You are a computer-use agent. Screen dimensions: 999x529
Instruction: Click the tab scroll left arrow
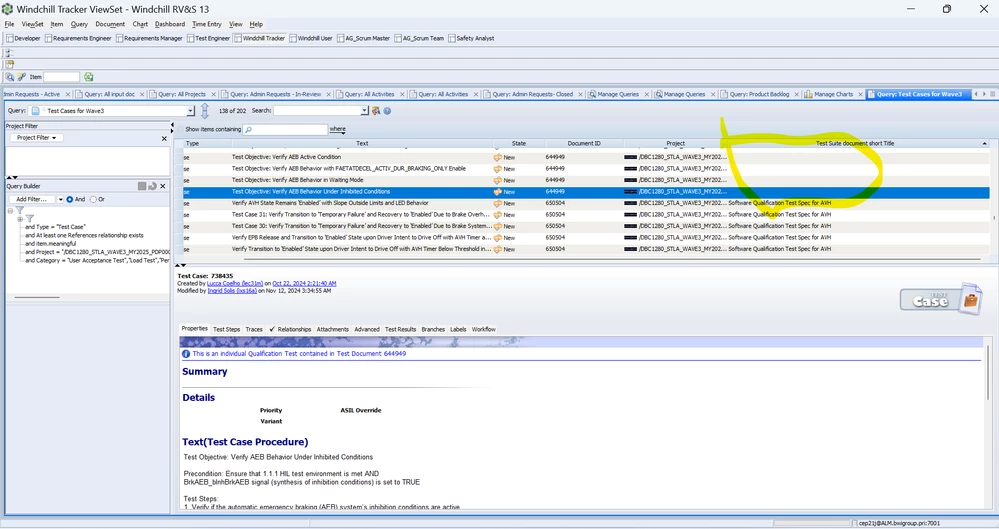(976, 94)
